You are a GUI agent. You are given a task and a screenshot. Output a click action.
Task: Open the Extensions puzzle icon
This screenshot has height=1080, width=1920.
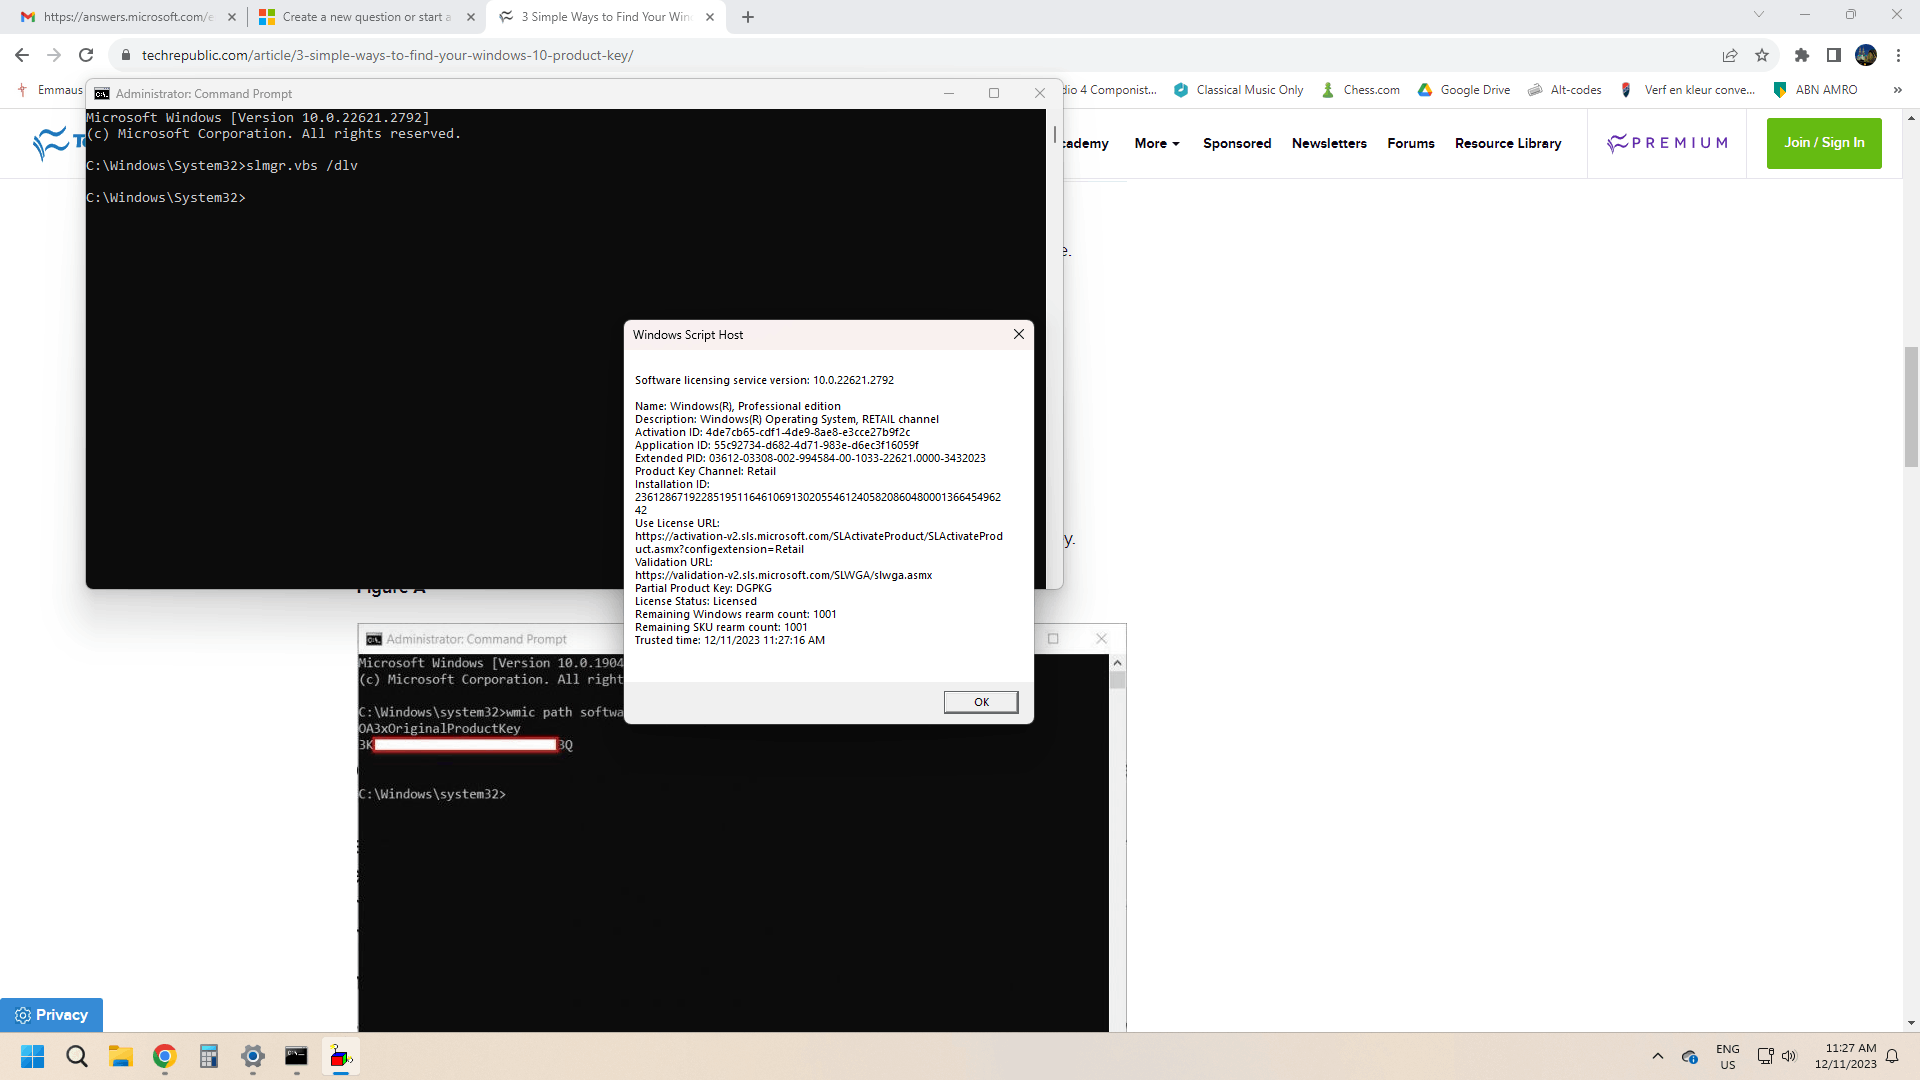click(x=1802, y=55)
